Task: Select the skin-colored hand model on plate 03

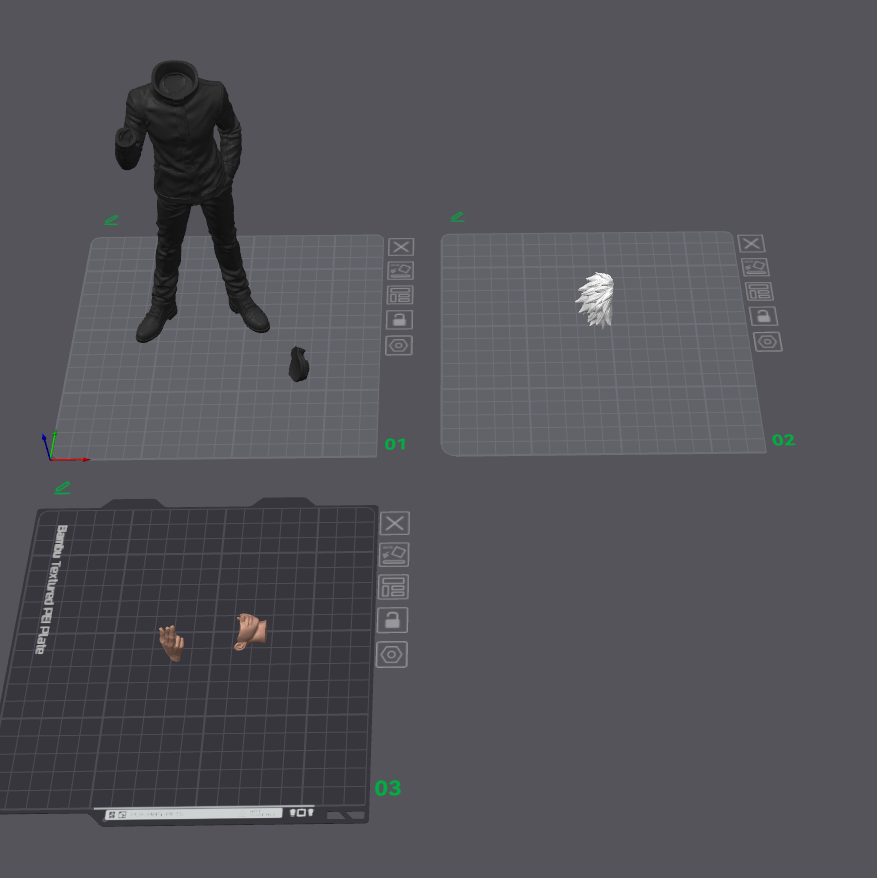Action: 171,643
